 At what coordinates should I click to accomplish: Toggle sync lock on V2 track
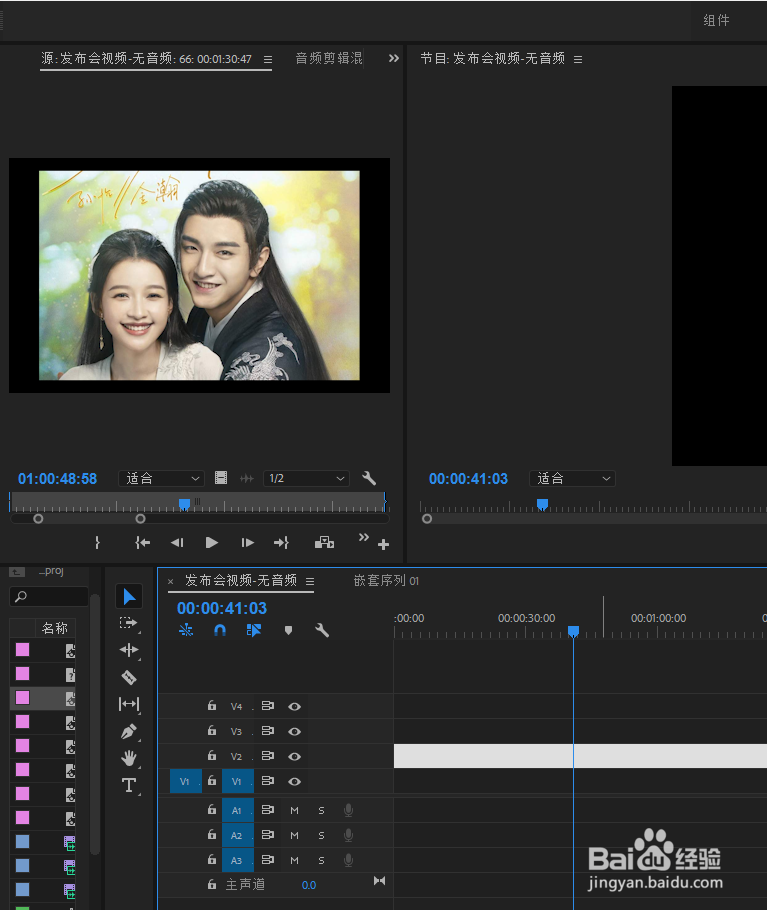pos(267,756)
